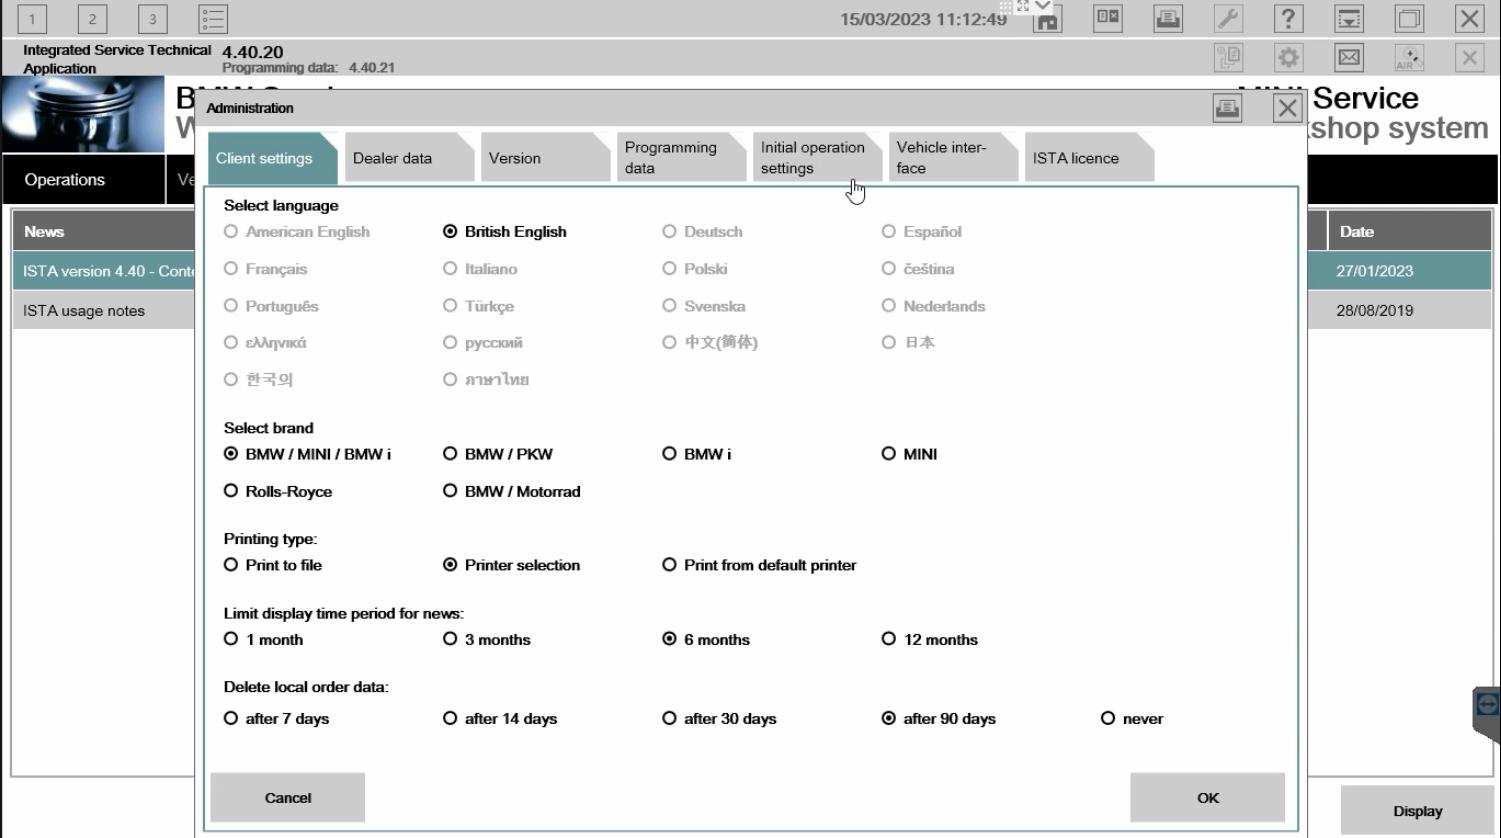Click the document copy icon in second row

pos(1228,58)
